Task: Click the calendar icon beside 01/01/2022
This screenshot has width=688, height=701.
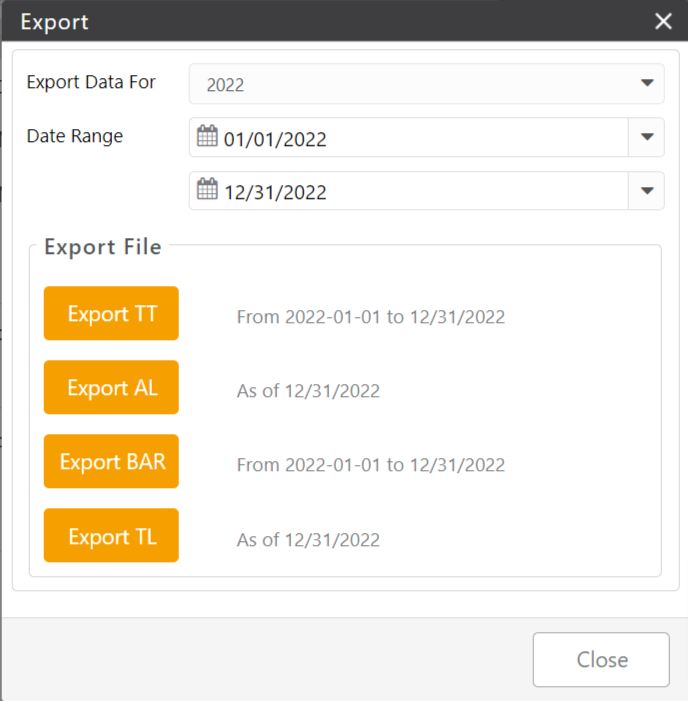Action: pos(207,138)
